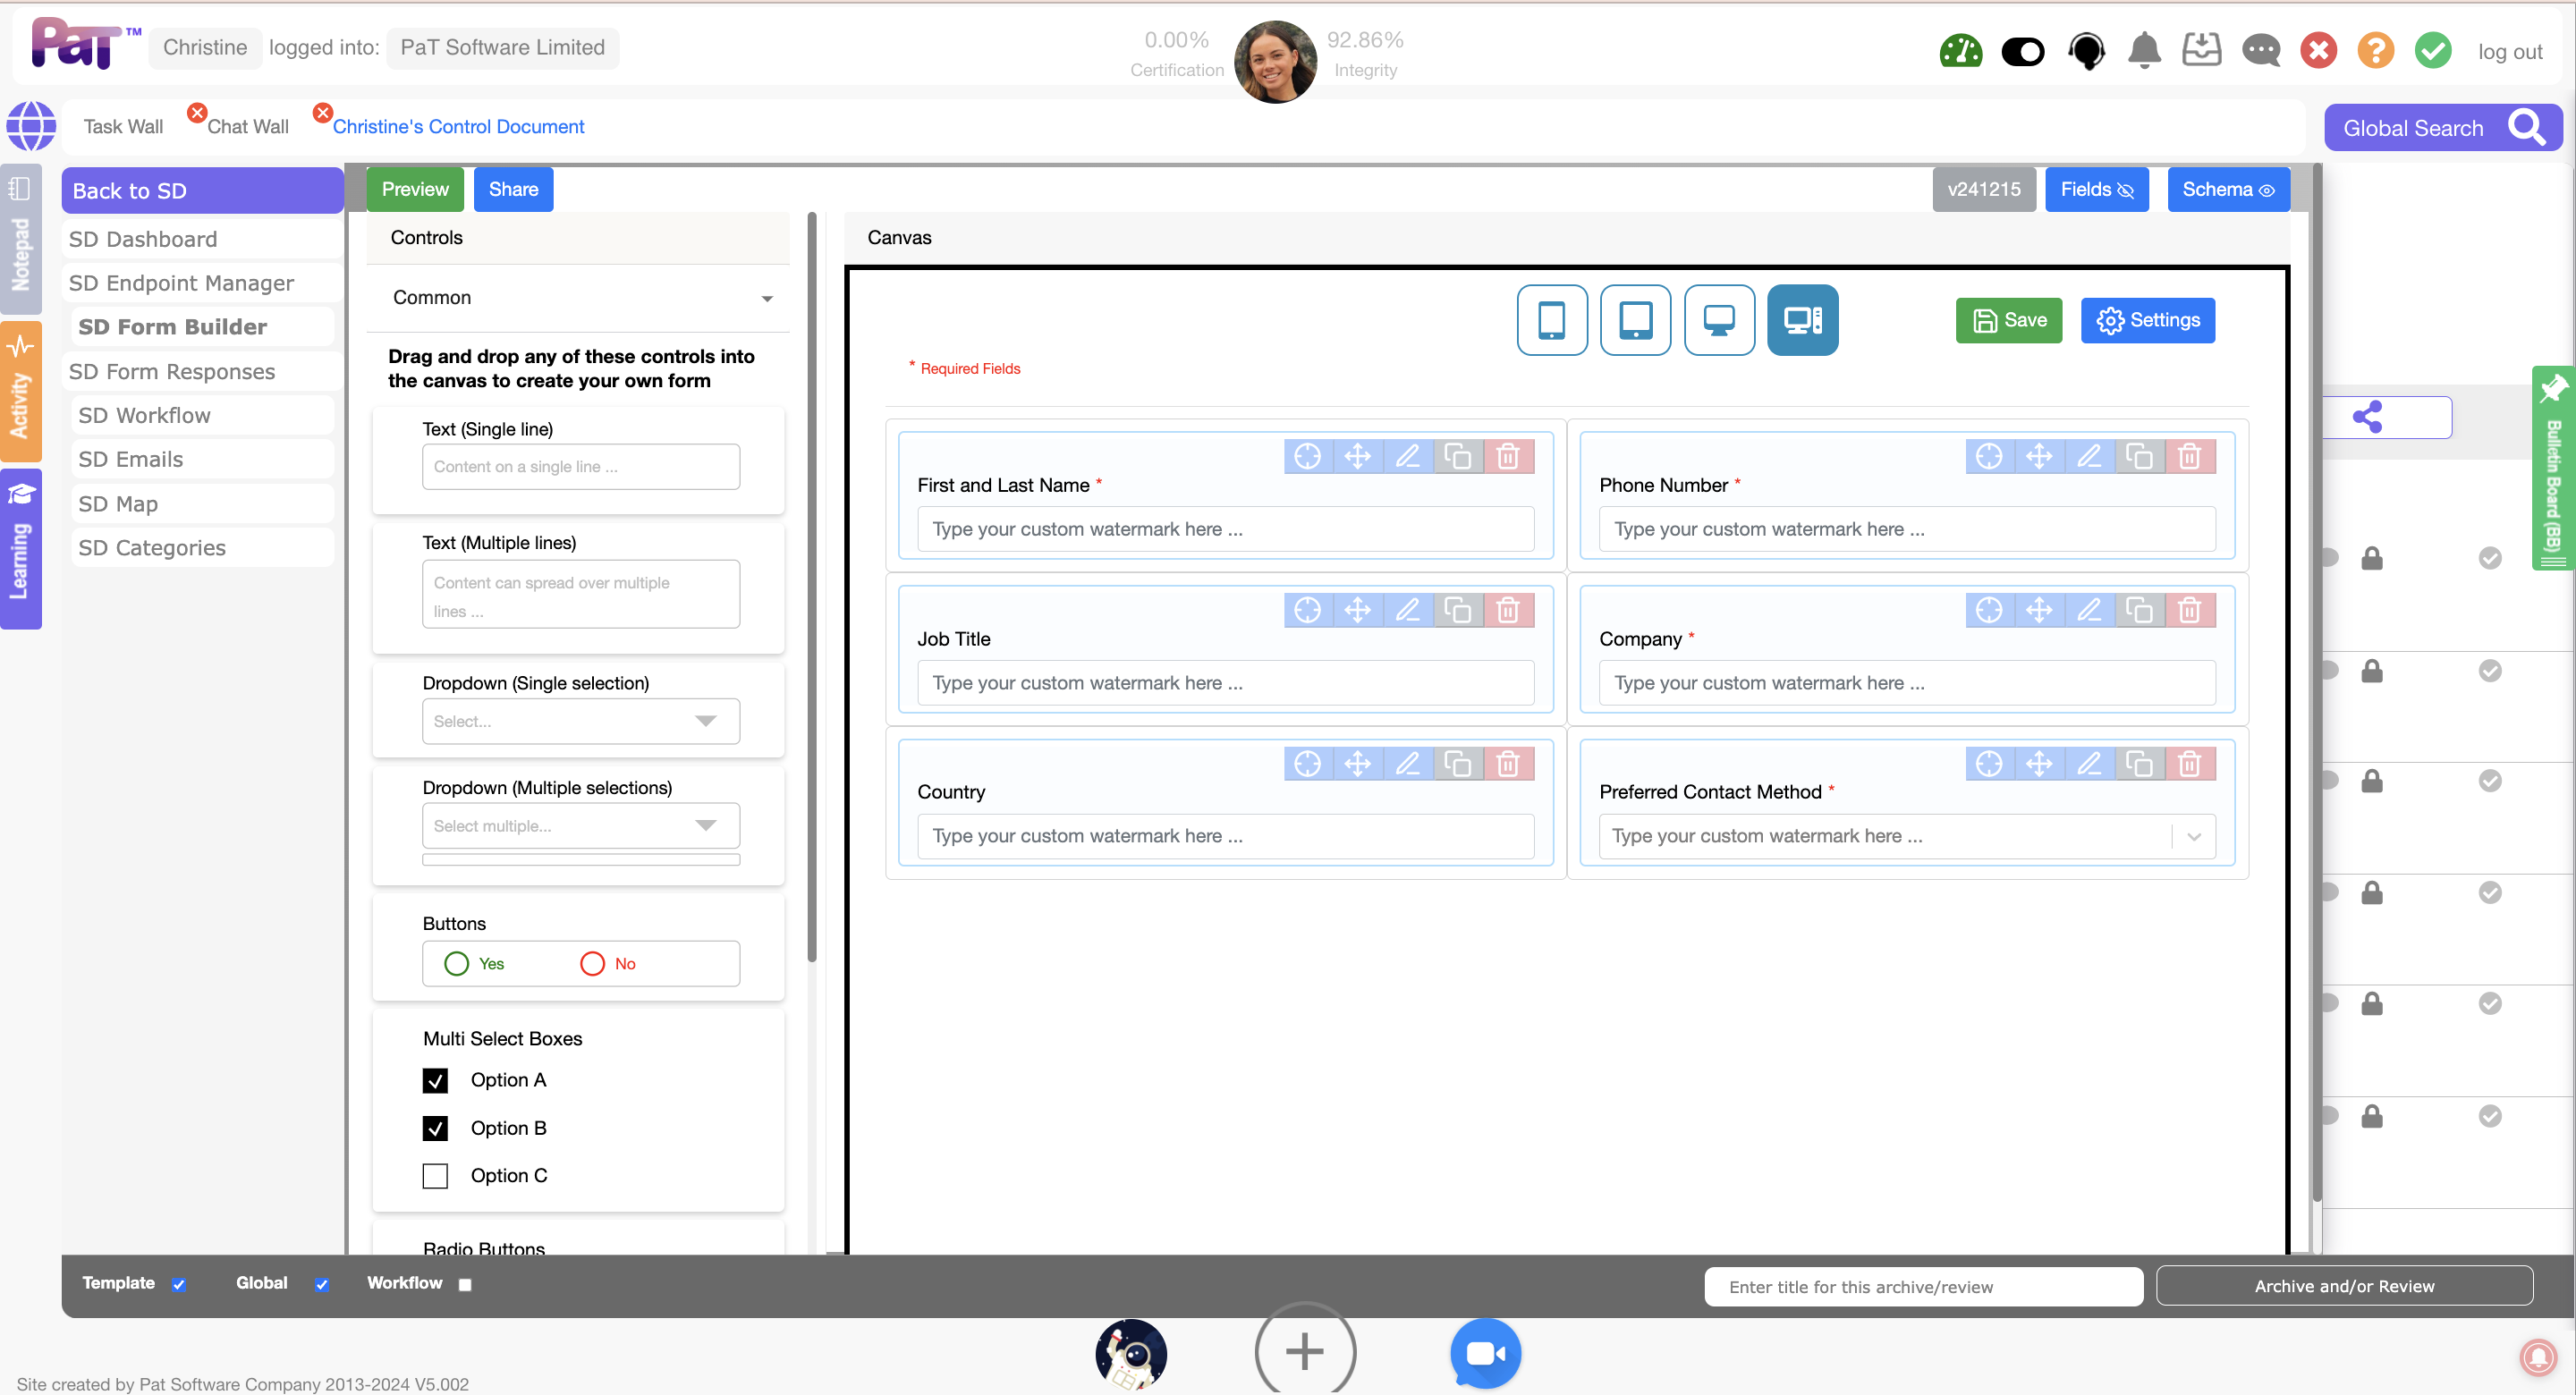
Task: Check Option C in Multi Select Boxes
Action: [435, 1175]
